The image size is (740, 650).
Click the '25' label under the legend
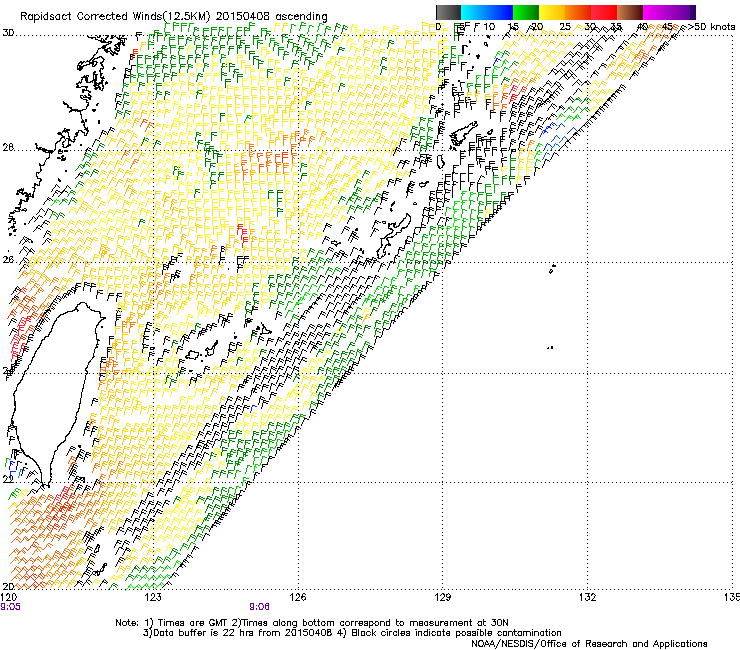click(x=565, y=27)
